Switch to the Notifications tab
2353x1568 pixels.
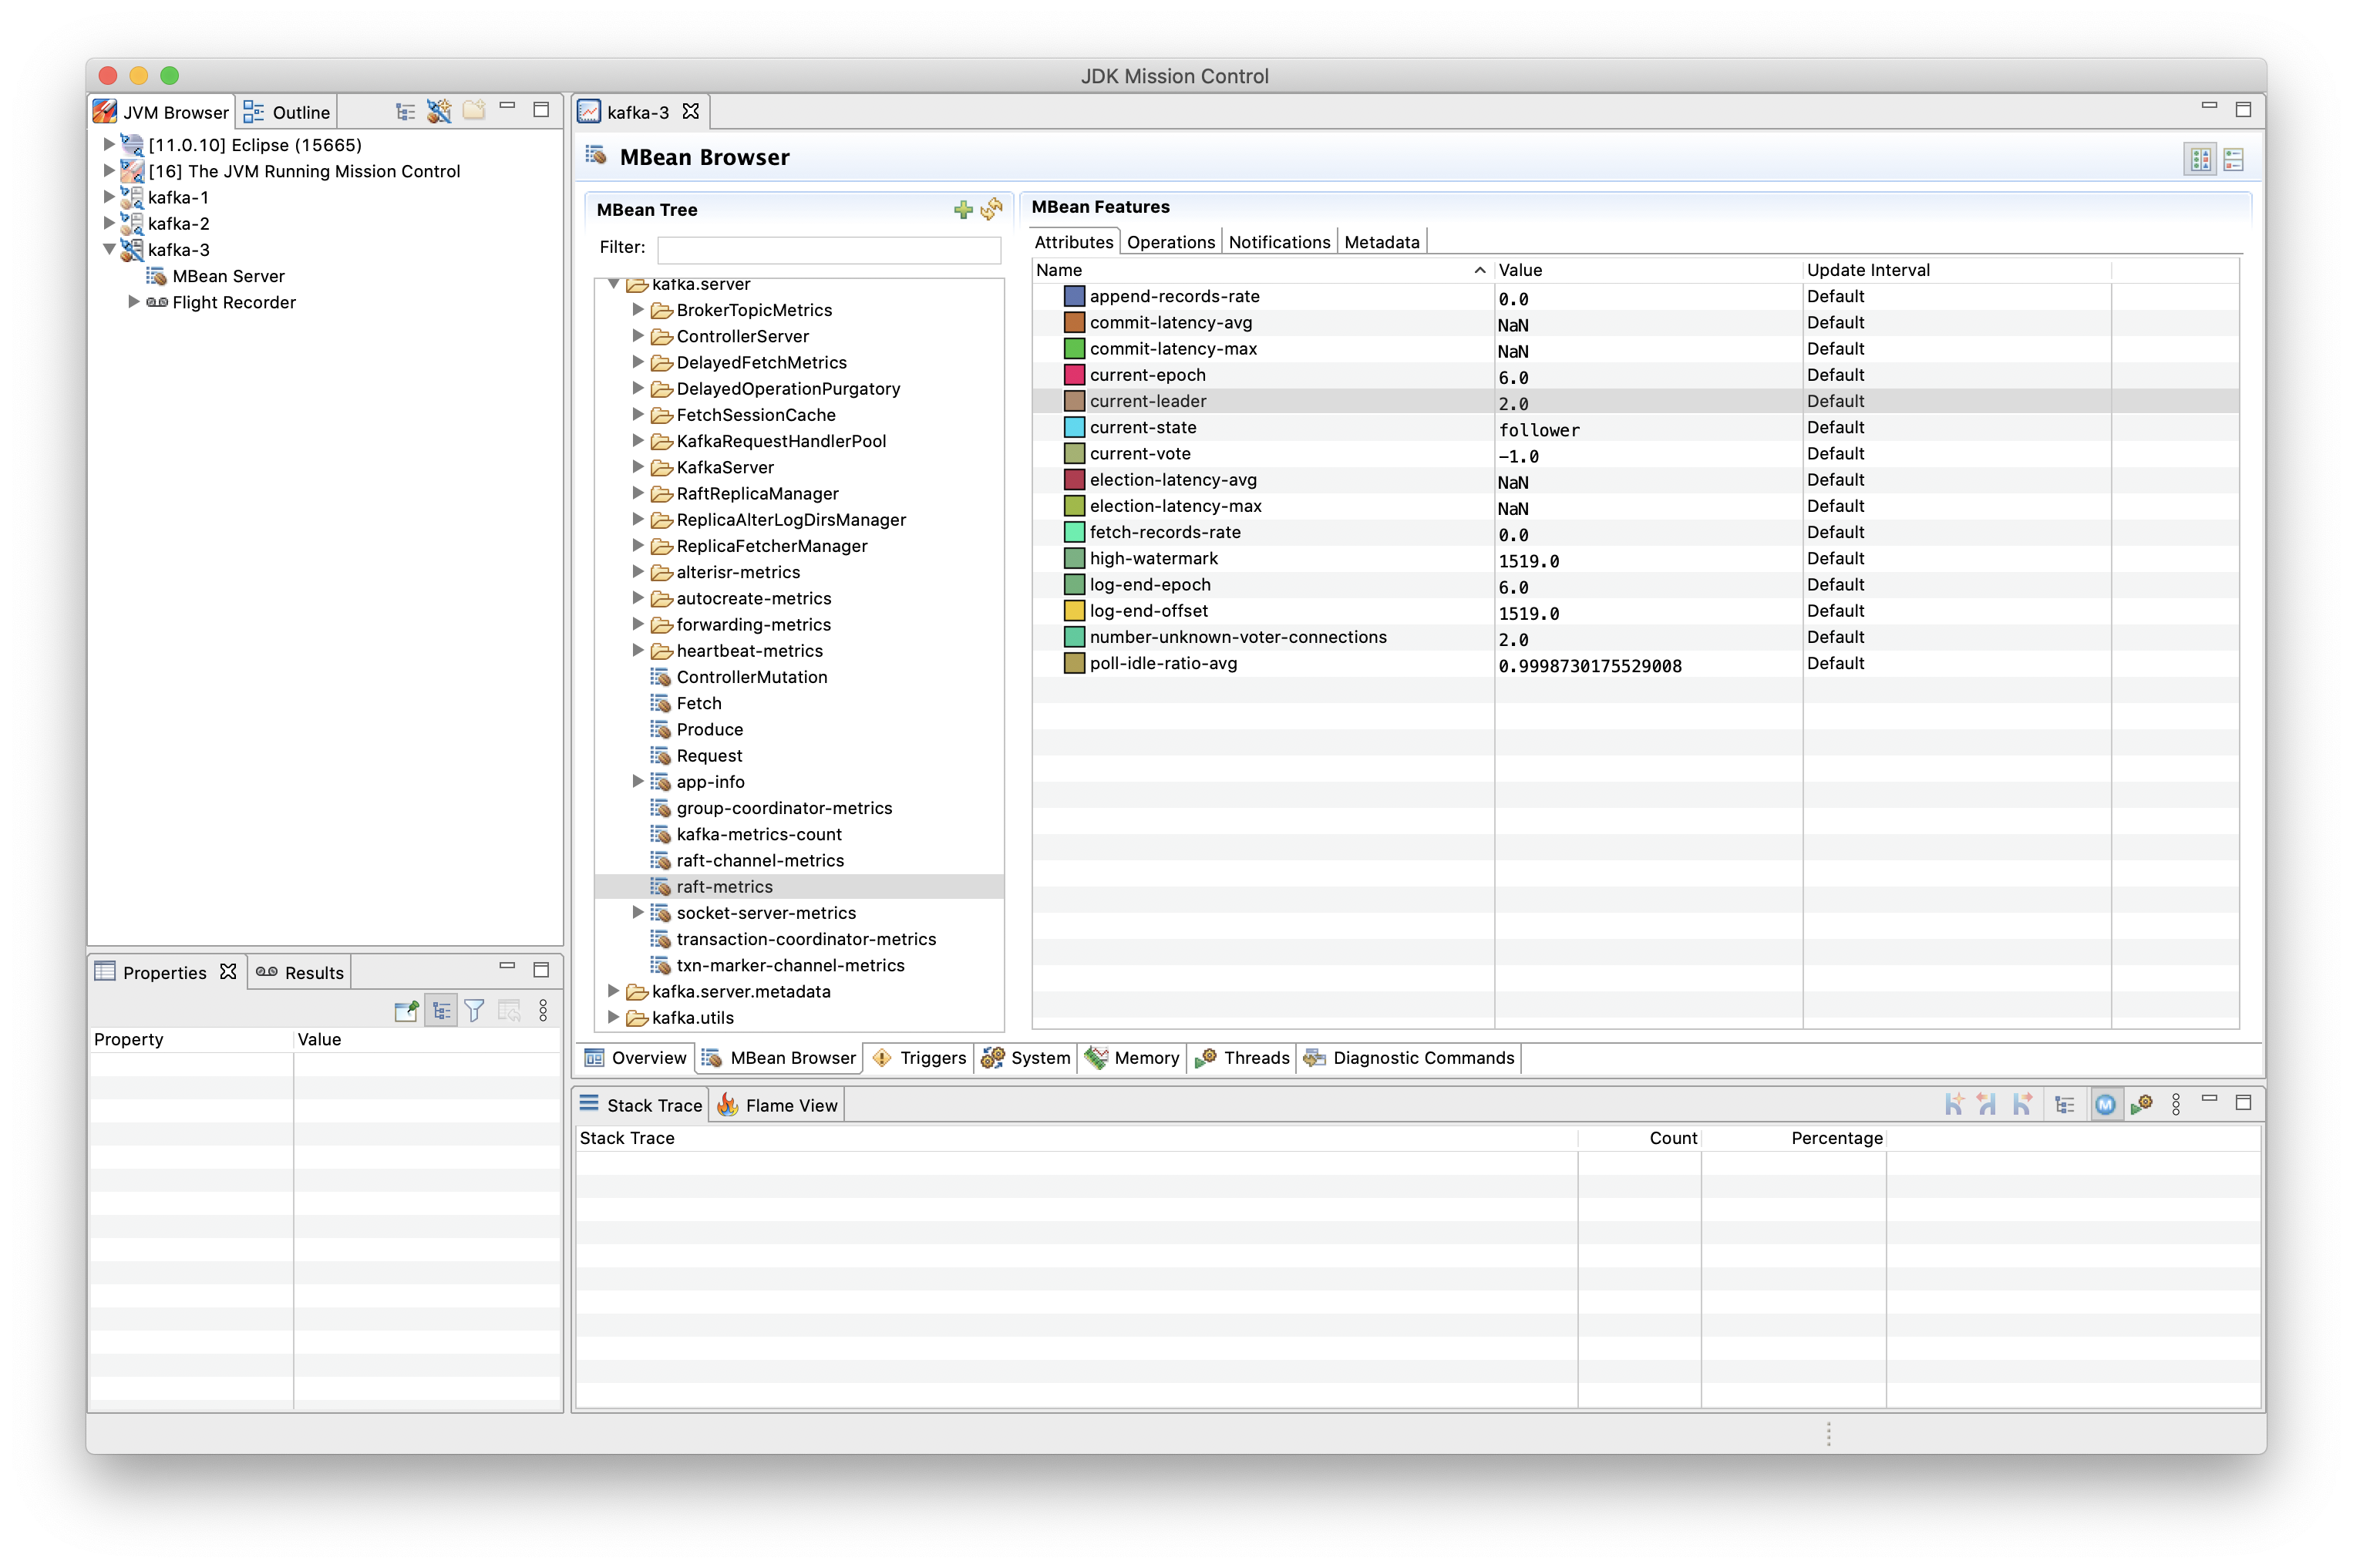pyautogui.click(x=1278, y=242)
